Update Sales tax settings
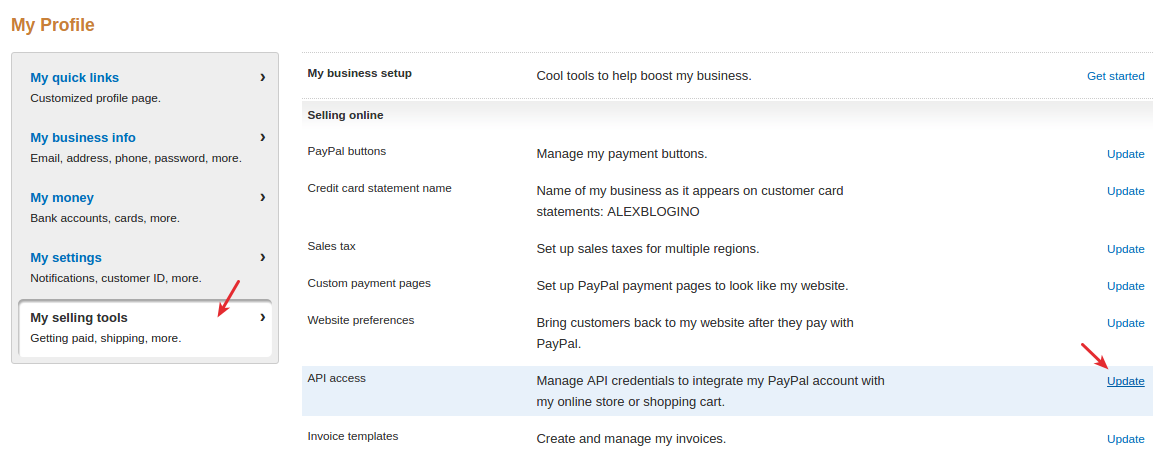The width and height of the screenshot is (1165, 455). [1126, 249]
